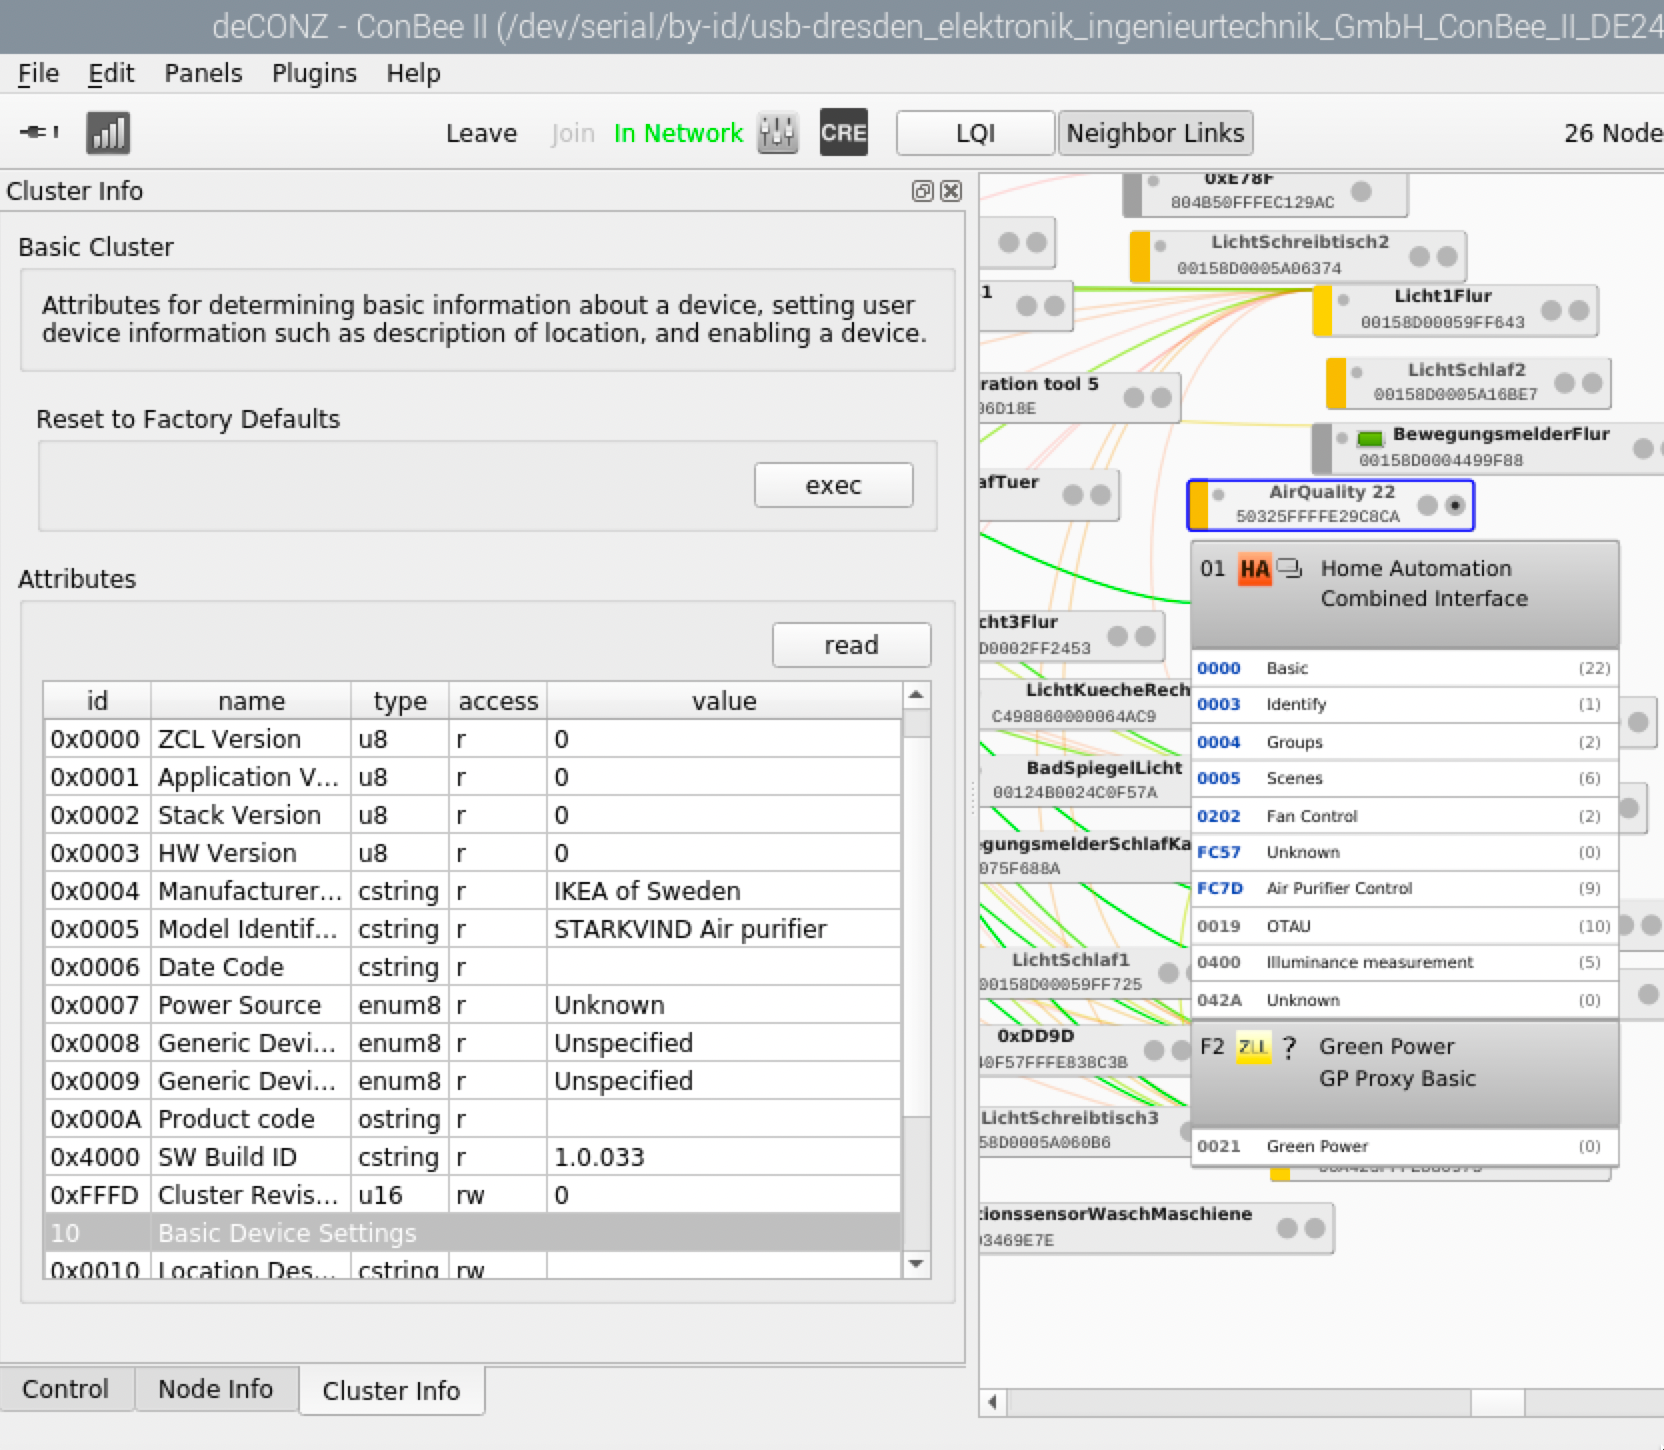Toggle the LQI display button

[975, 133]
